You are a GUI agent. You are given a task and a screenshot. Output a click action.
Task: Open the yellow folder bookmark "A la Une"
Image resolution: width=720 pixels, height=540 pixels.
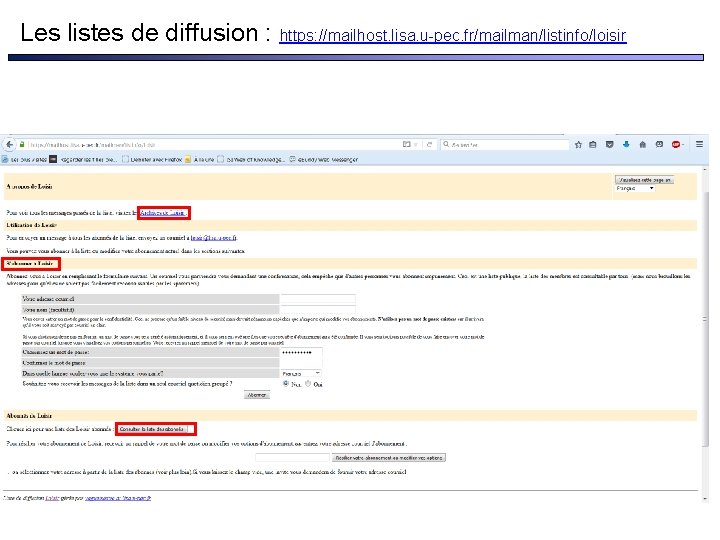(199, 159)
